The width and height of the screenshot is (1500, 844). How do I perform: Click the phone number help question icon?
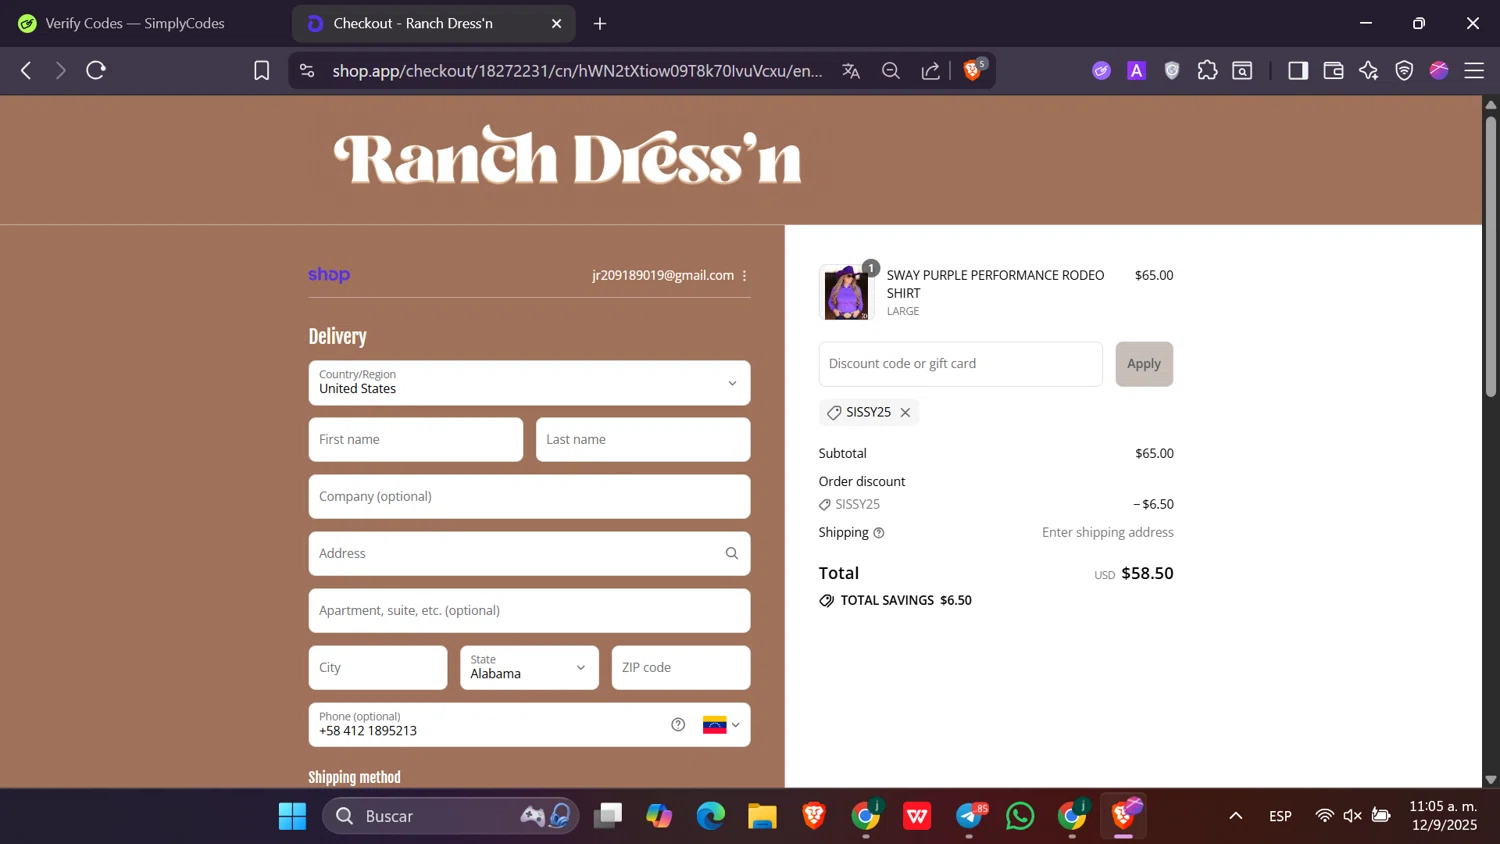678,725
